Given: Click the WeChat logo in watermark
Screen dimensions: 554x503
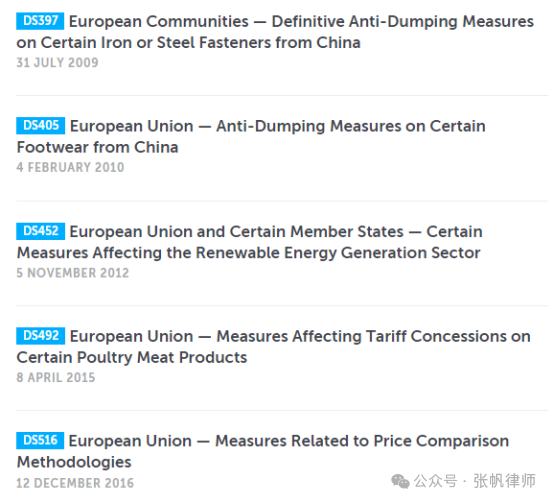Looking at the screenshot, I should point(400,481).
